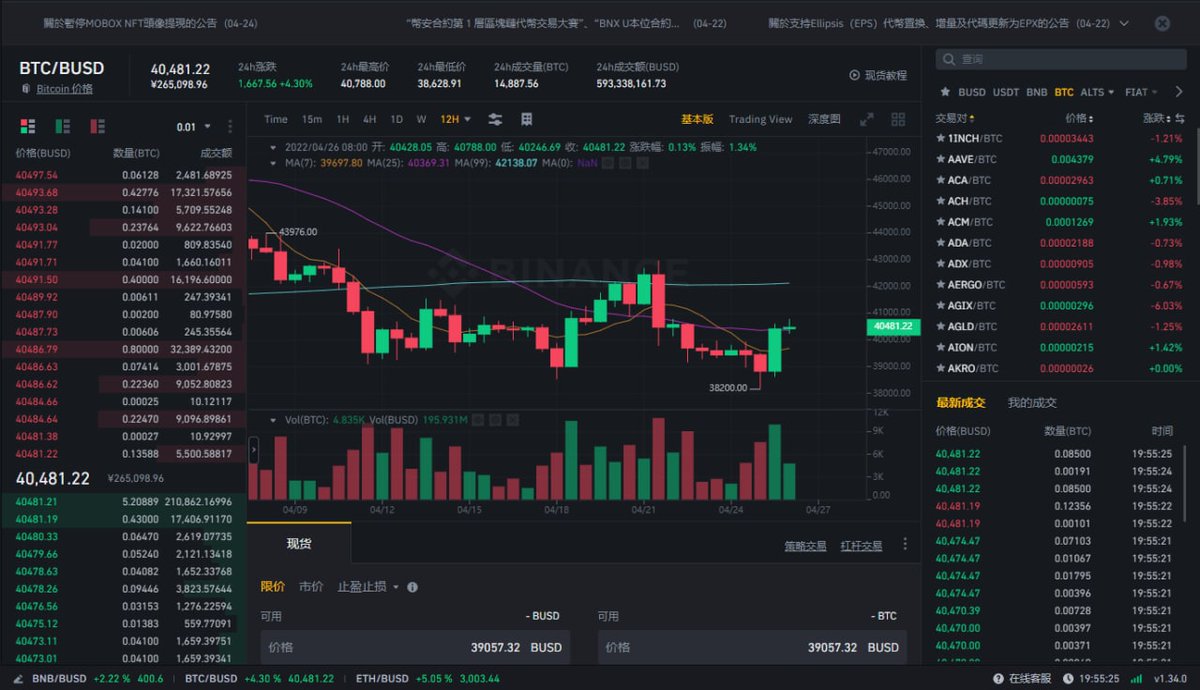Expand chart to fullscreen

(x=867, y=119)
